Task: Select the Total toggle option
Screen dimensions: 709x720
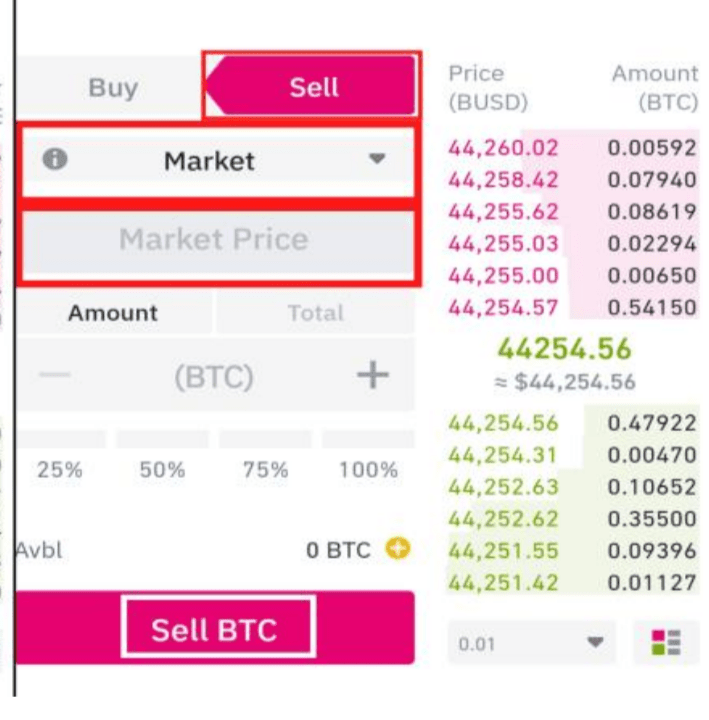Action: pyautogui.click(x=315, y=313)
